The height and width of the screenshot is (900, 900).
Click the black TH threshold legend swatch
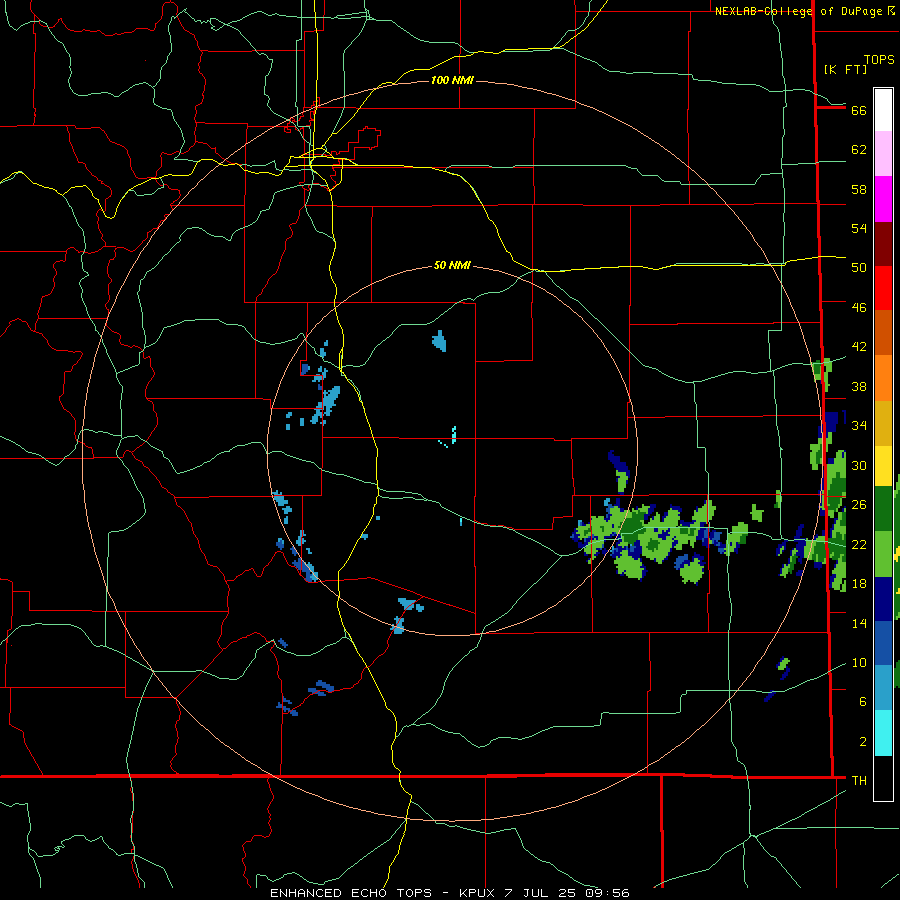tap(883, 778)
